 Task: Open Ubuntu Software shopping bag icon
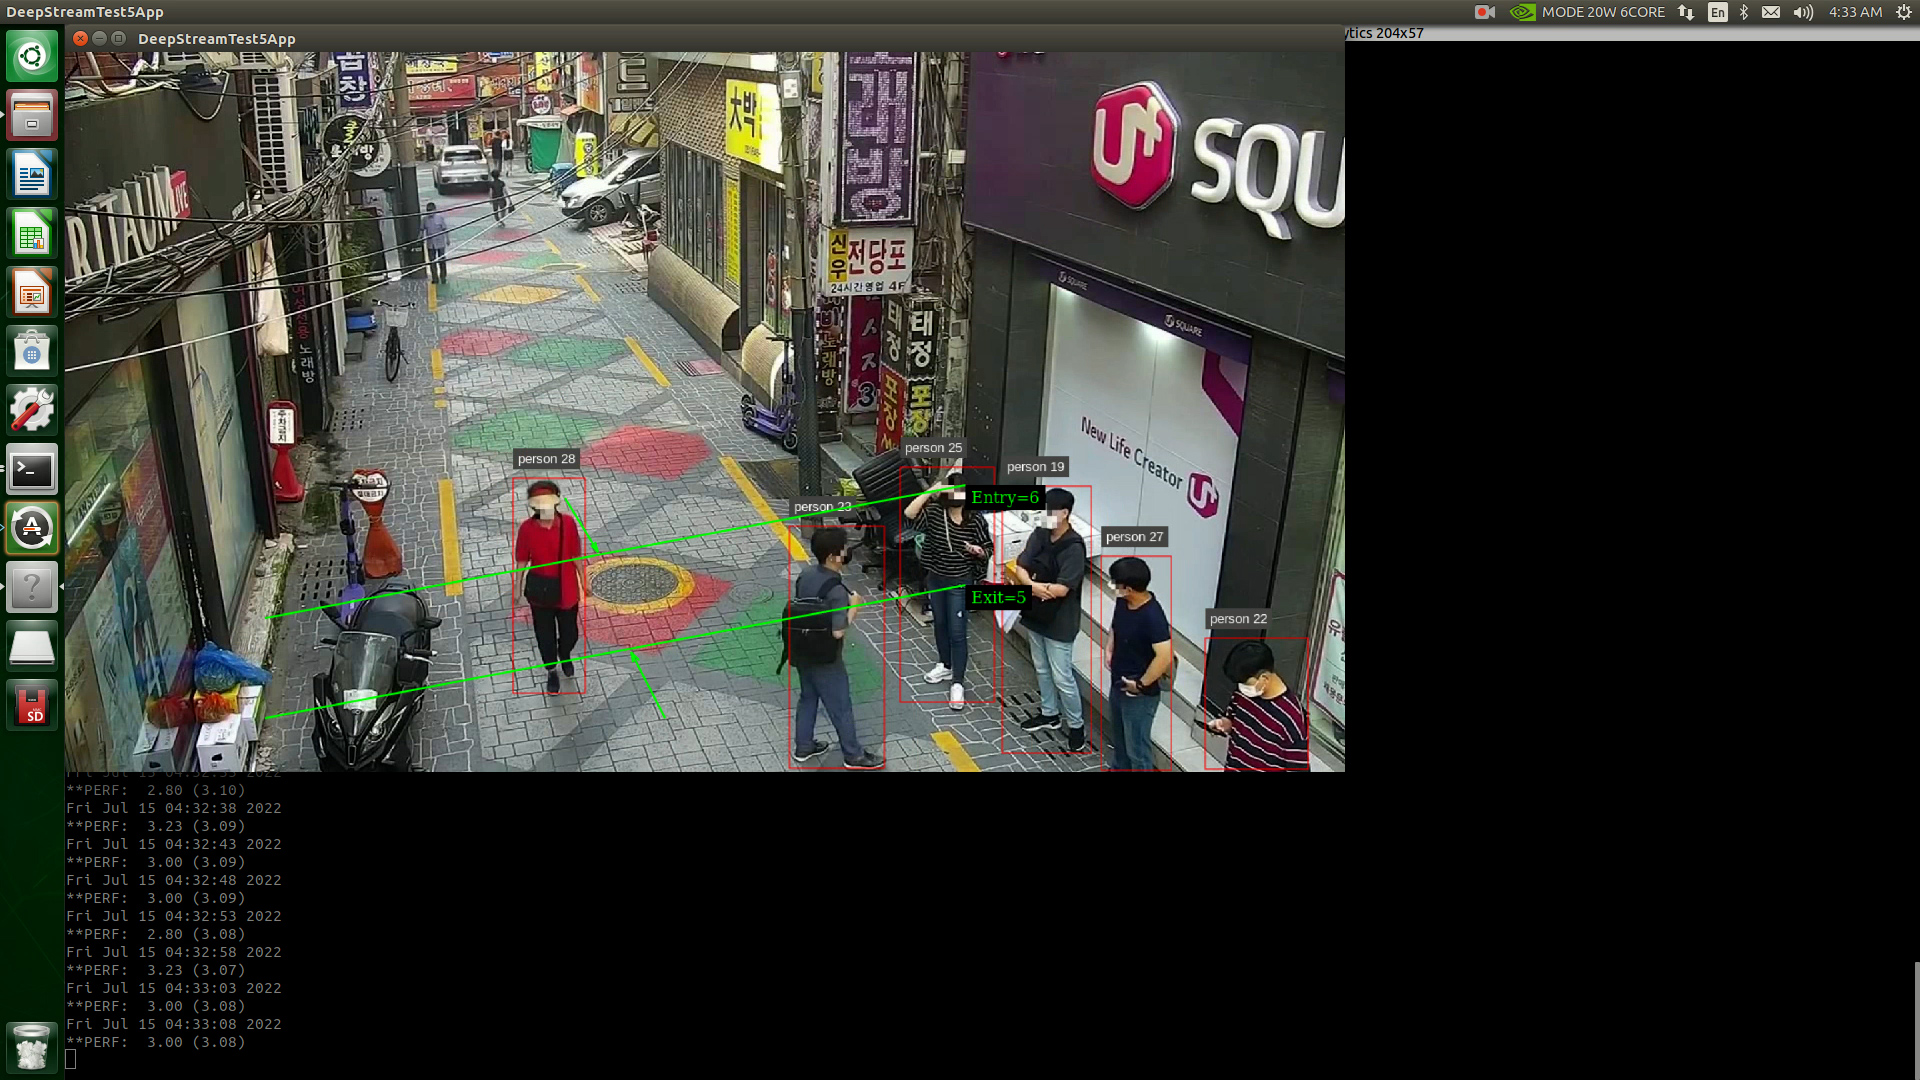(x=32, y=351)
